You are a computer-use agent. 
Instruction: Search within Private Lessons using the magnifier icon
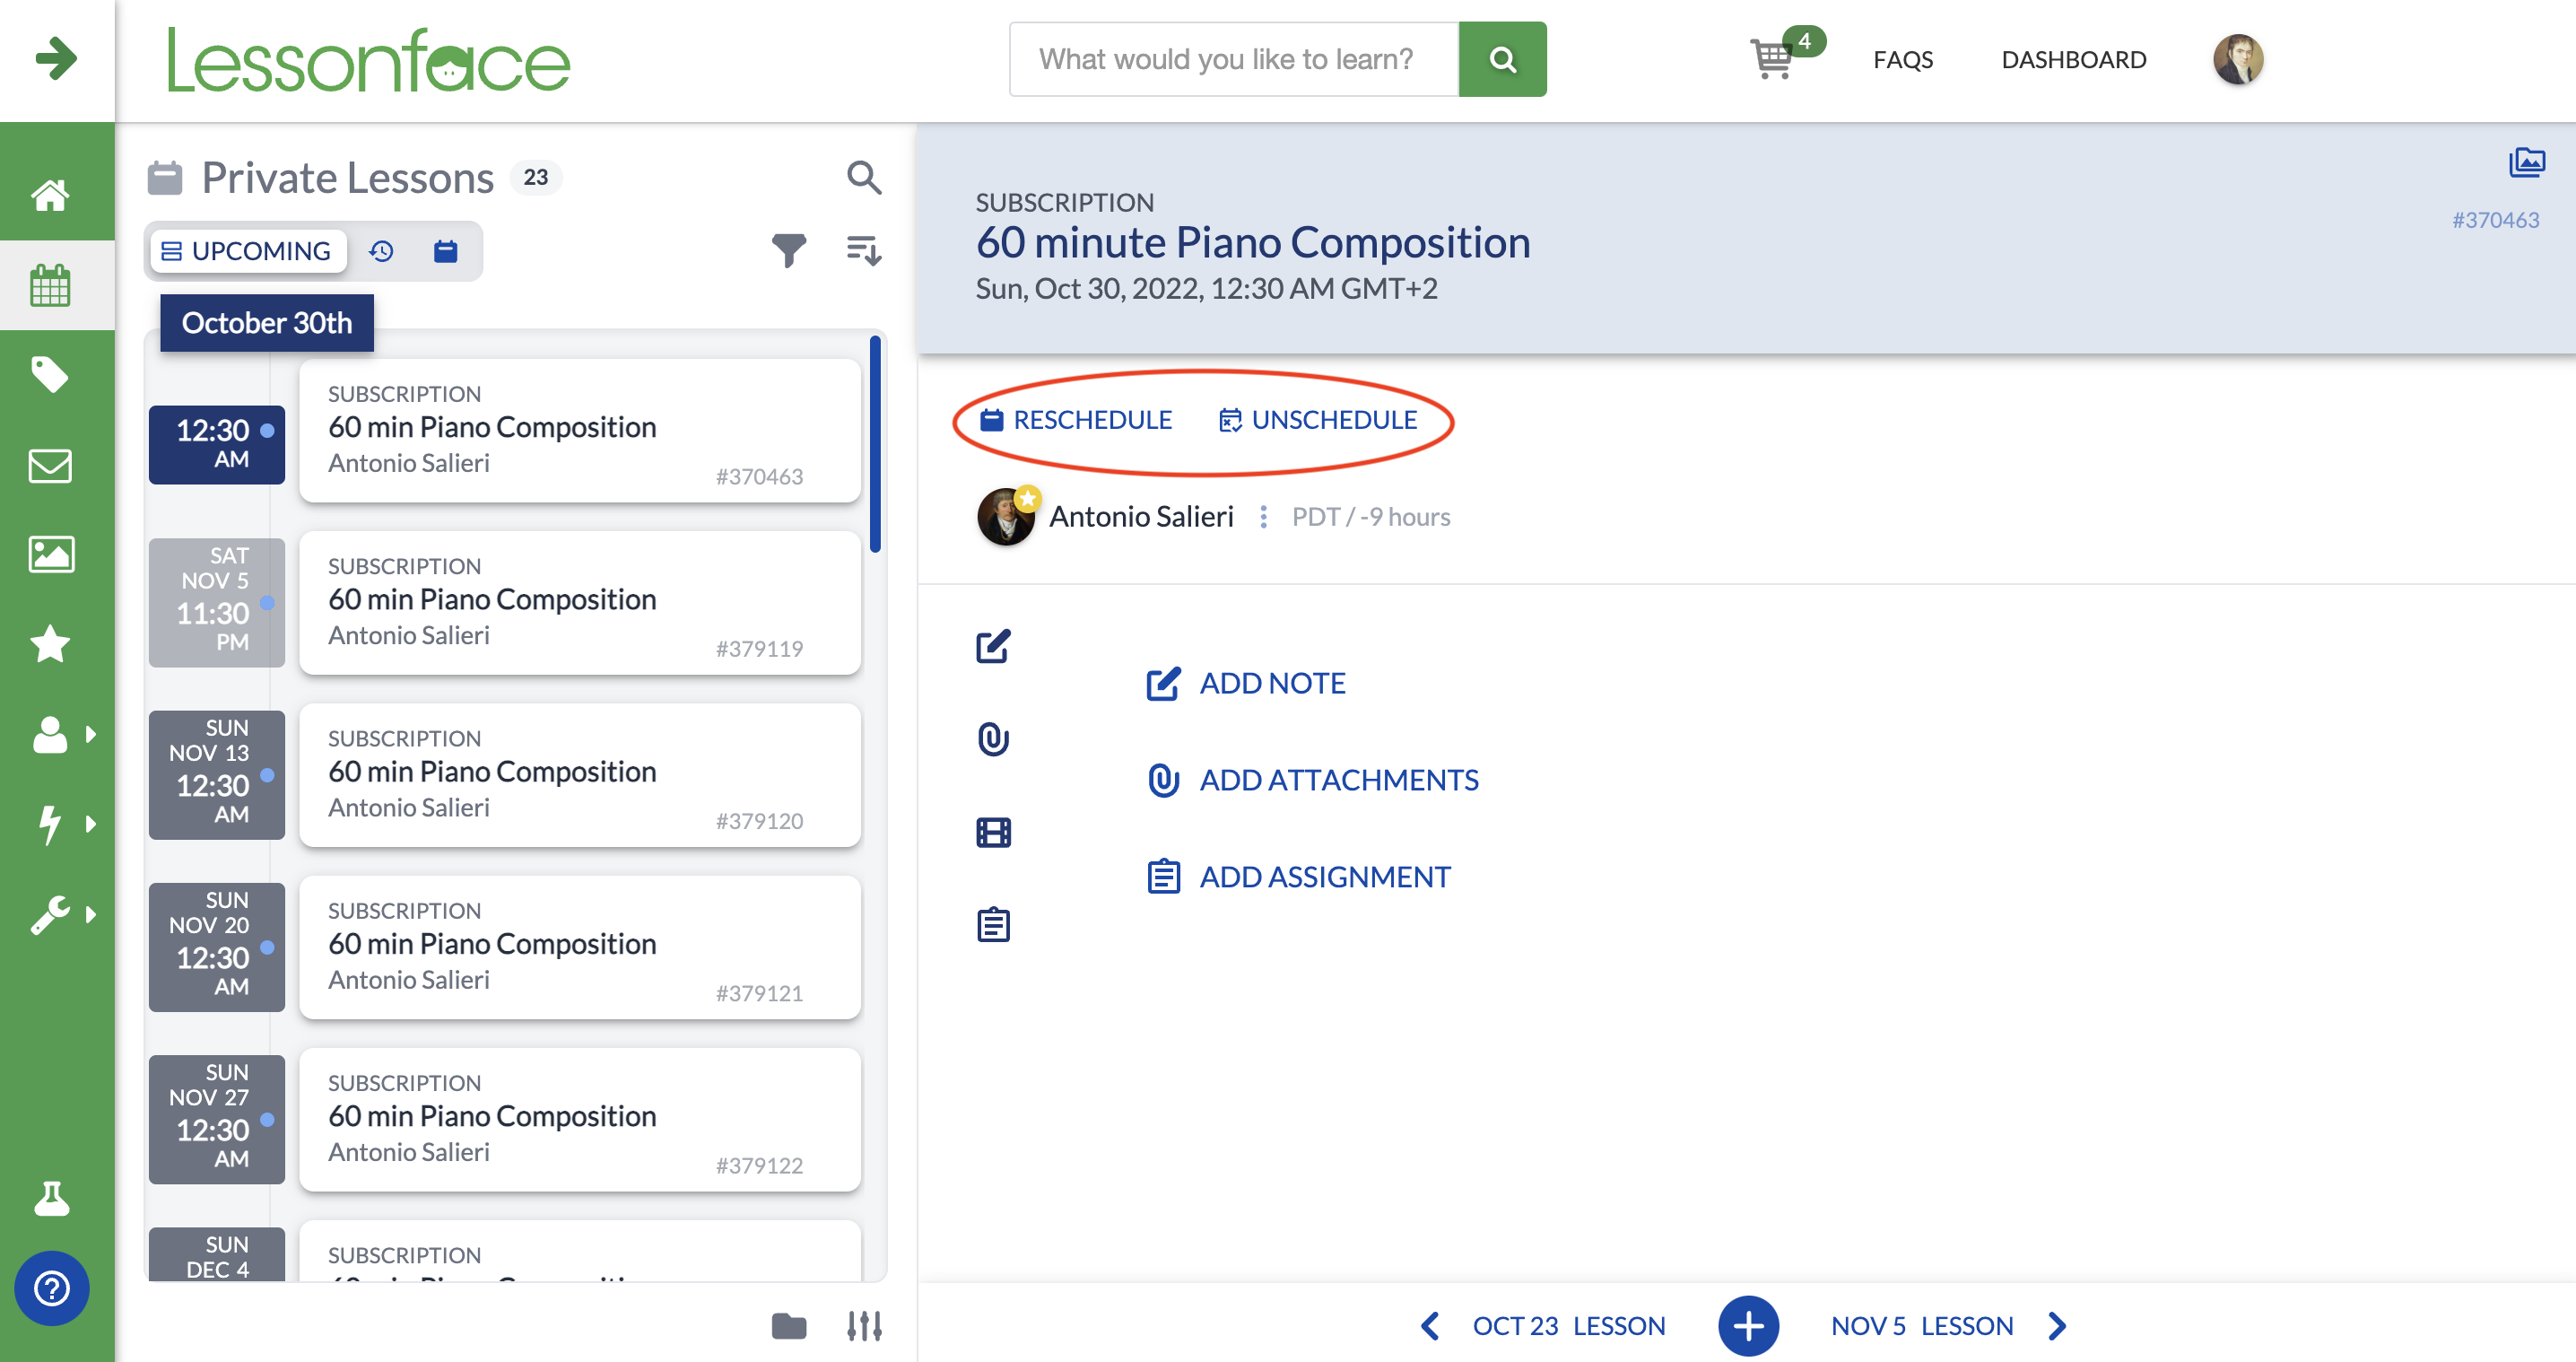pyautogui.click(x=864, y=177)
